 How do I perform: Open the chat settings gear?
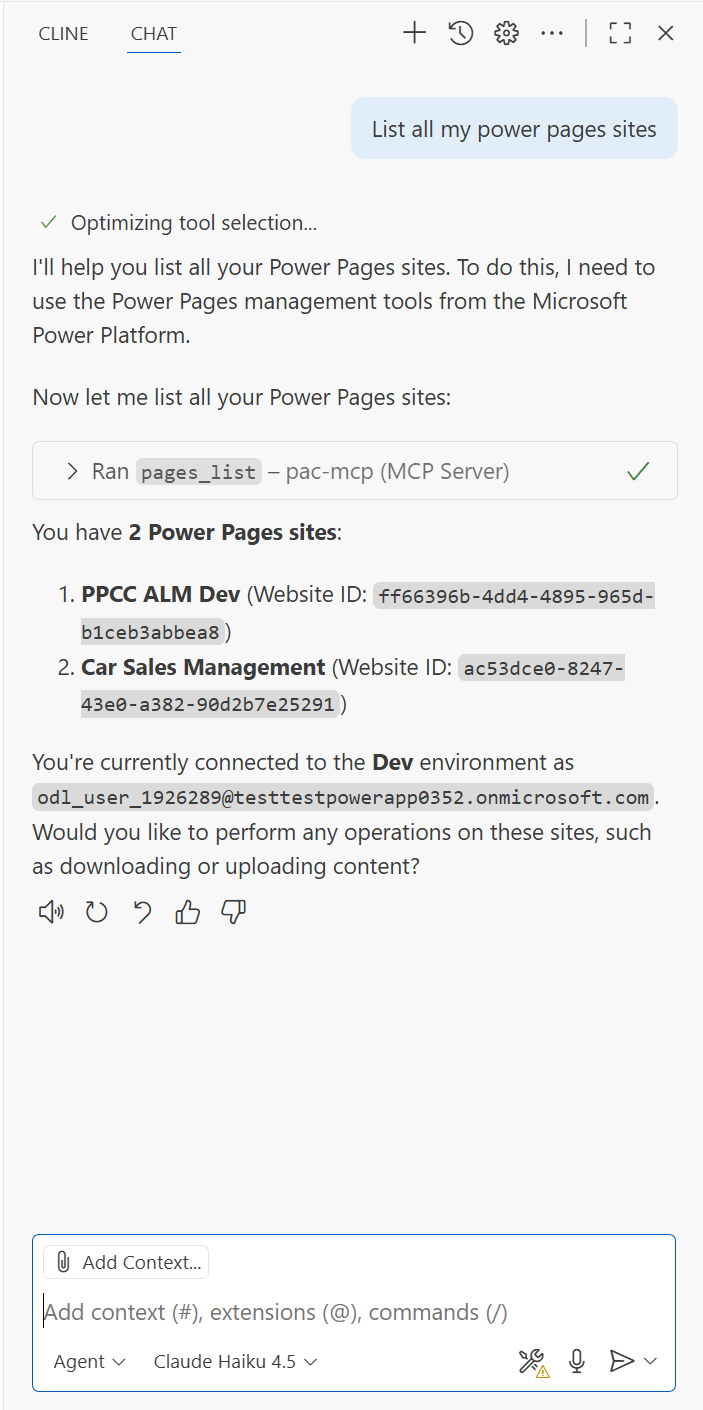tap(506, 32)
